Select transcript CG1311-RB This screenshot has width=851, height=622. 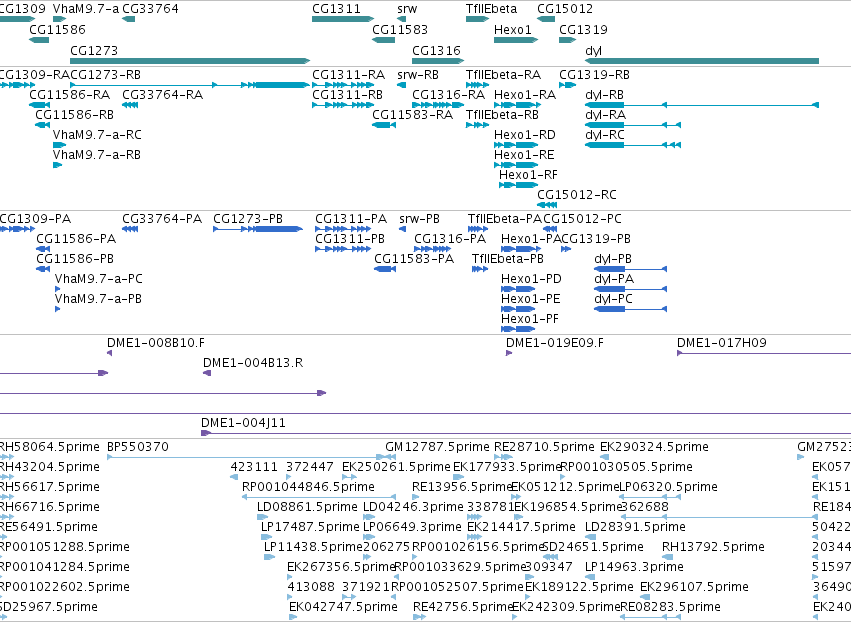[x=343, y=105]
